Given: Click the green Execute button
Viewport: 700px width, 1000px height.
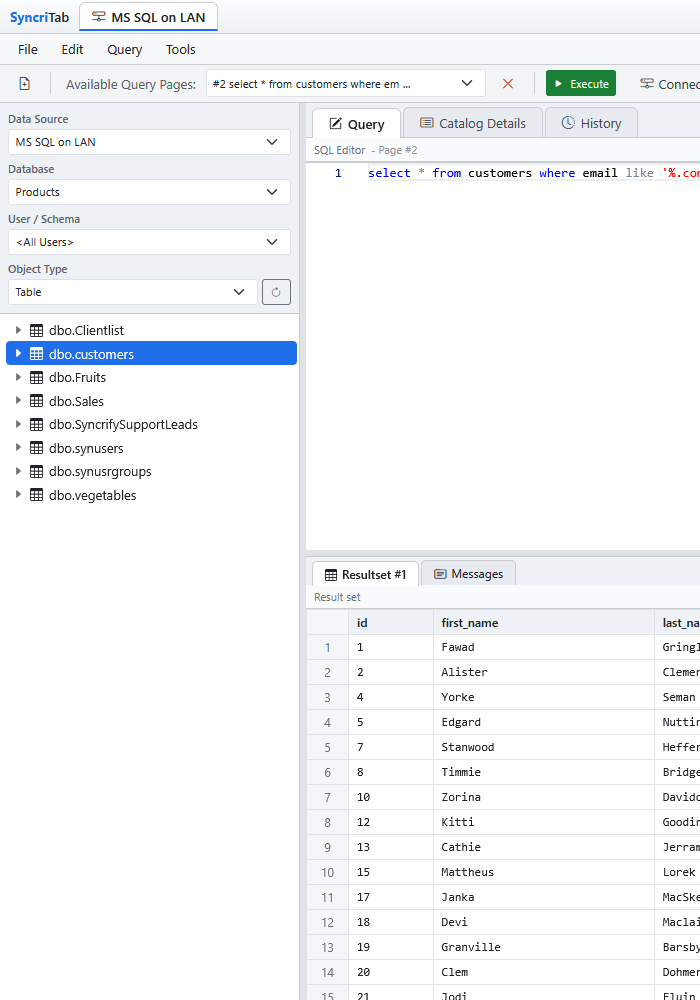Looking at the screenshot, I should tap(581, 84).
